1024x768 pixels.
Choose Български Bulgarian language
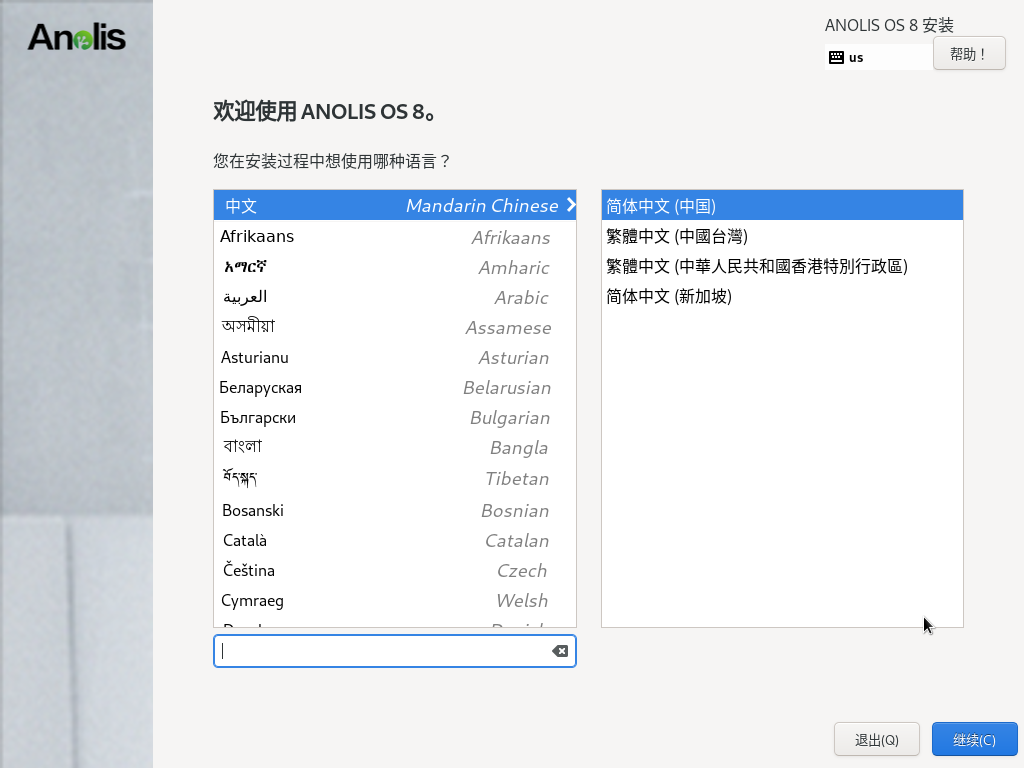pyautogui.click(x=394, y=417)
